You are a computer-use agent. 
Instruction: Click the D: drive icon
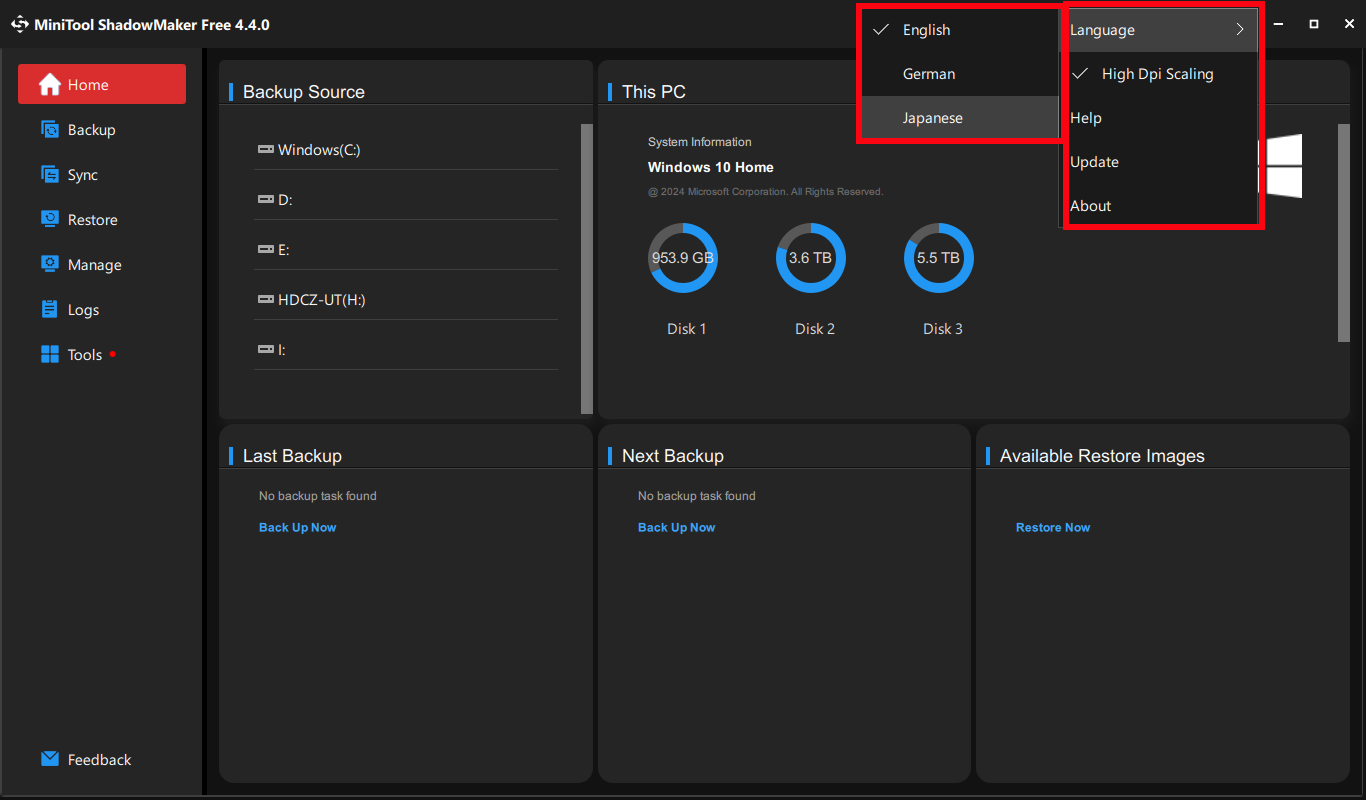tap(266, 199)
